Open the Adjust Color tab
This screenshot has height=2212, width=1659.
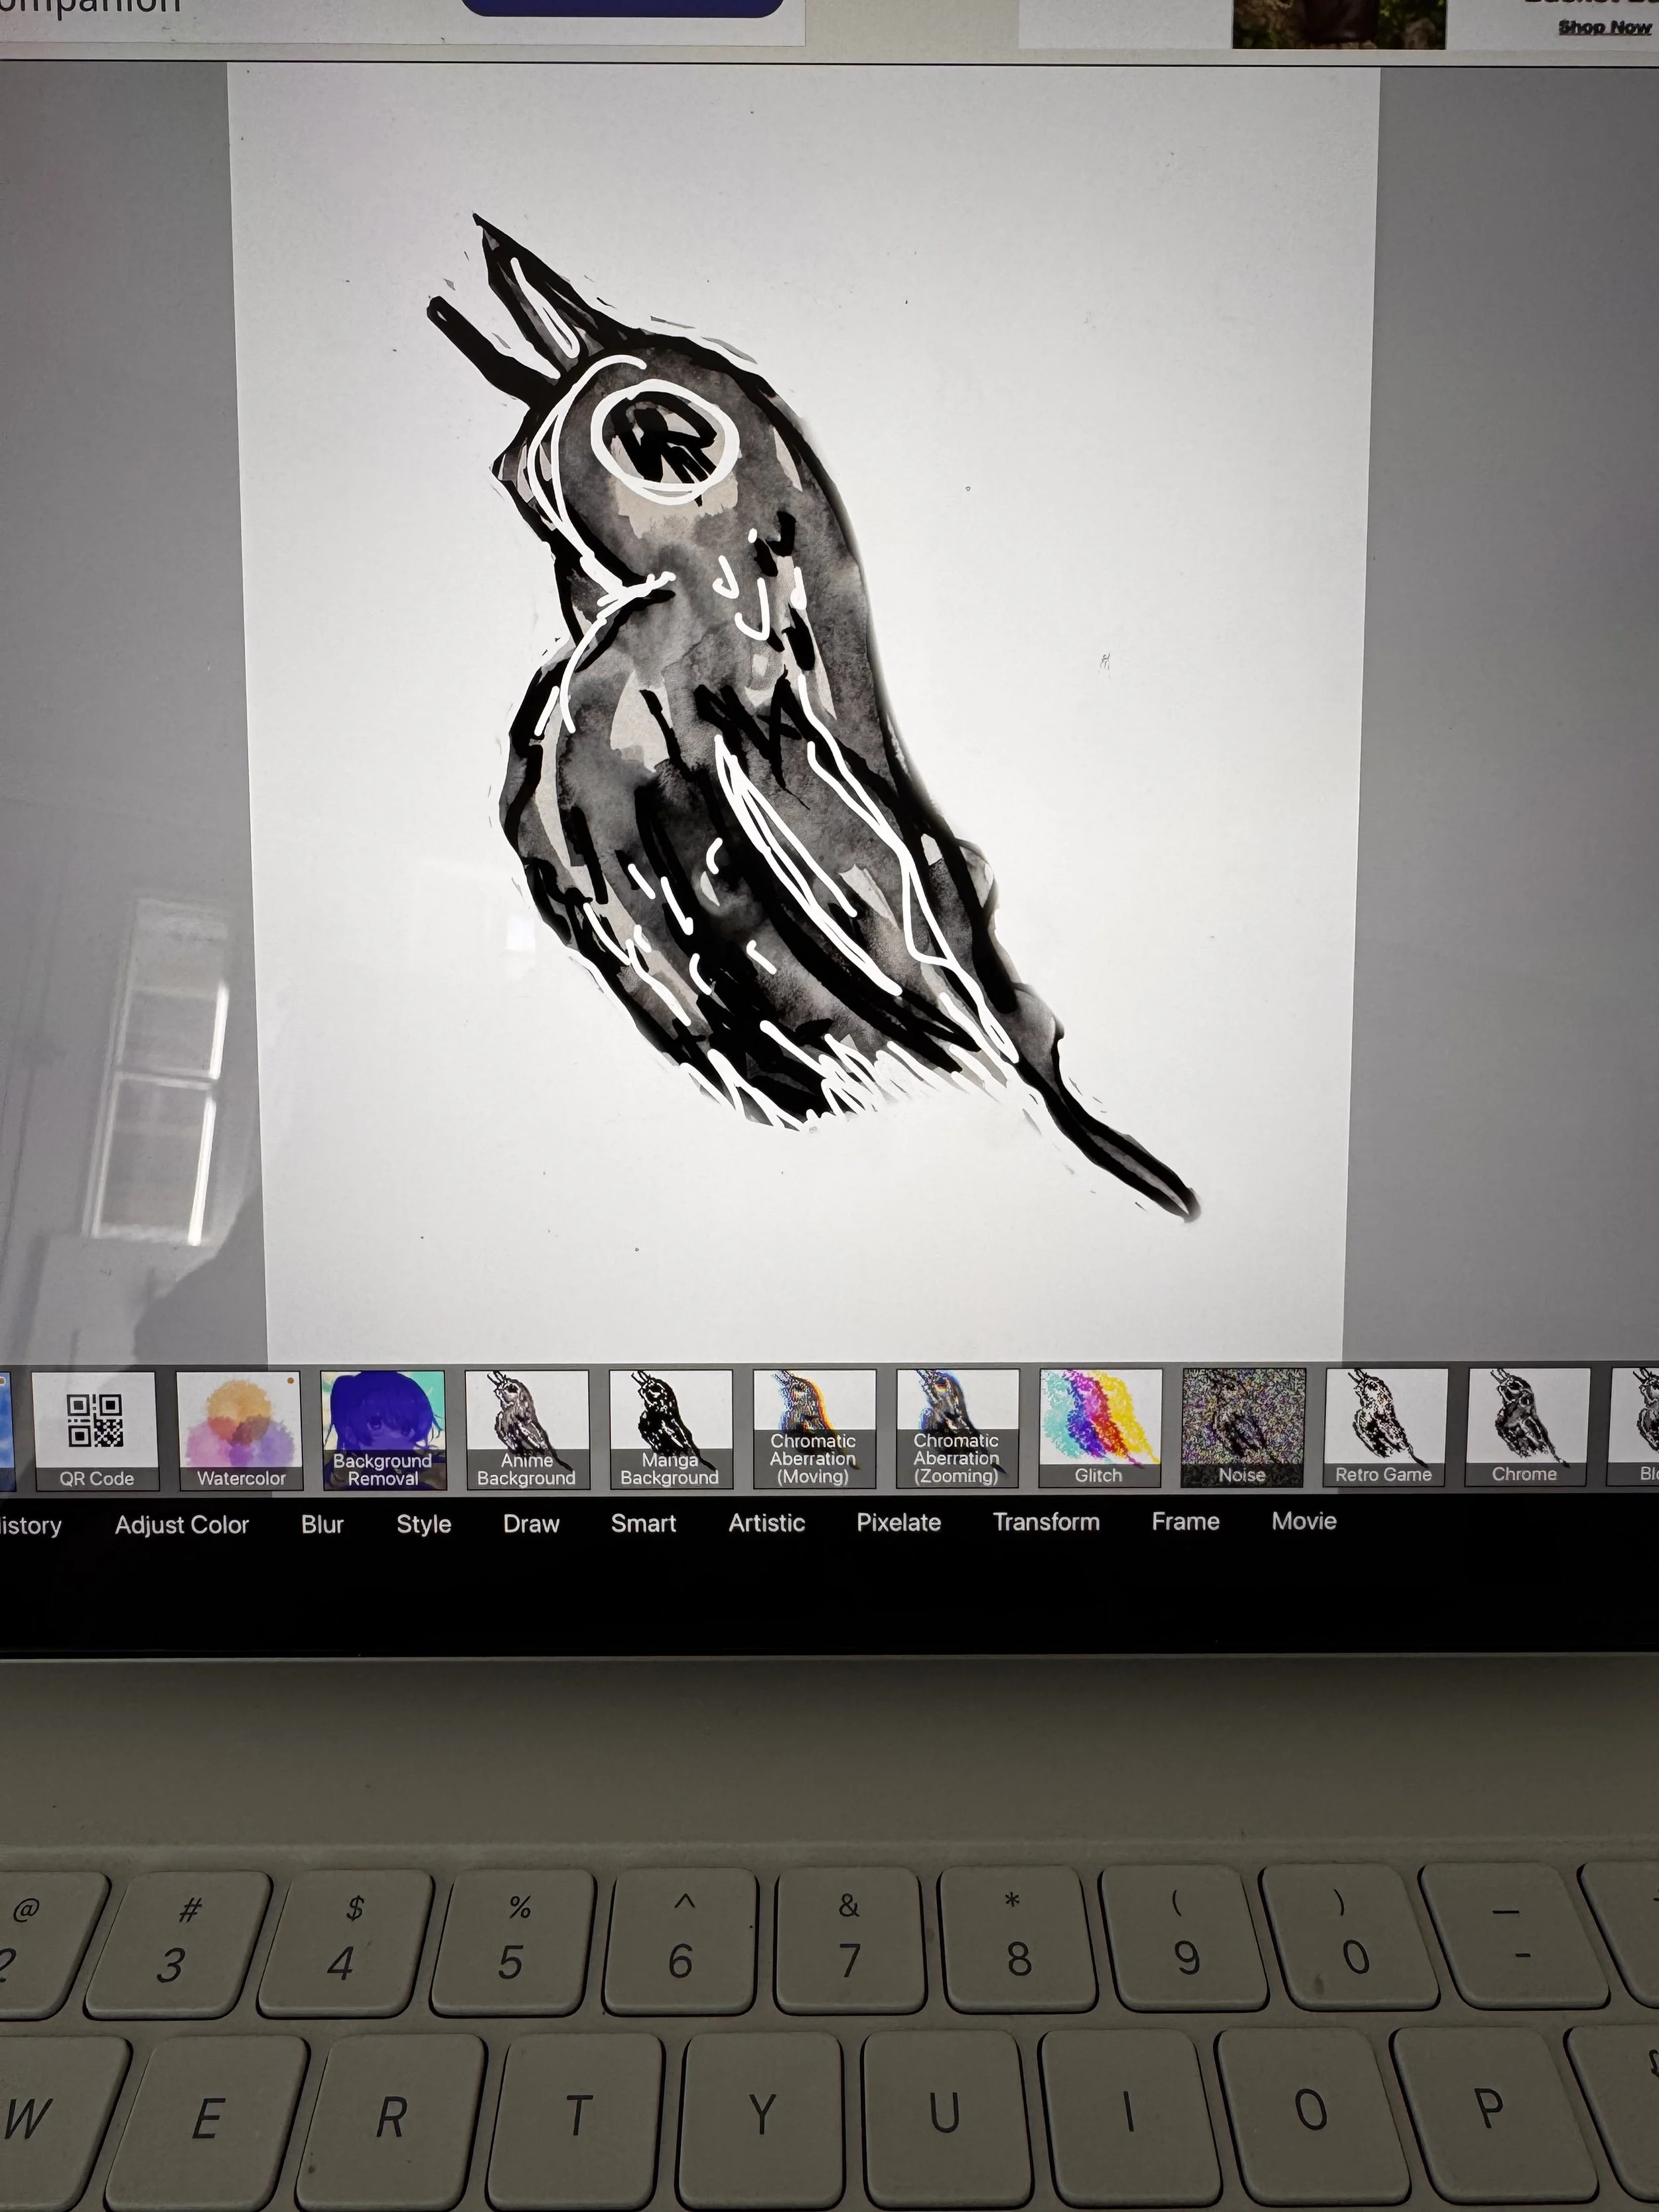tap(182, 1525)
